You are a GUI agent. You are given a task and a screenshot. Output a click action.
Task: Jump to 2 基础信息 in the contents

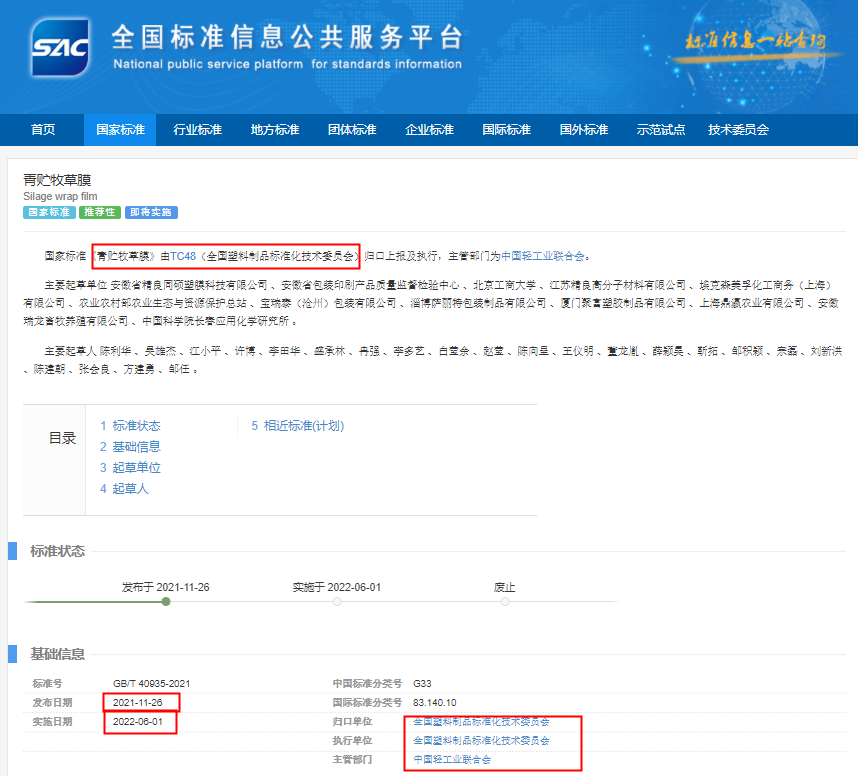[x=130, y=447]
